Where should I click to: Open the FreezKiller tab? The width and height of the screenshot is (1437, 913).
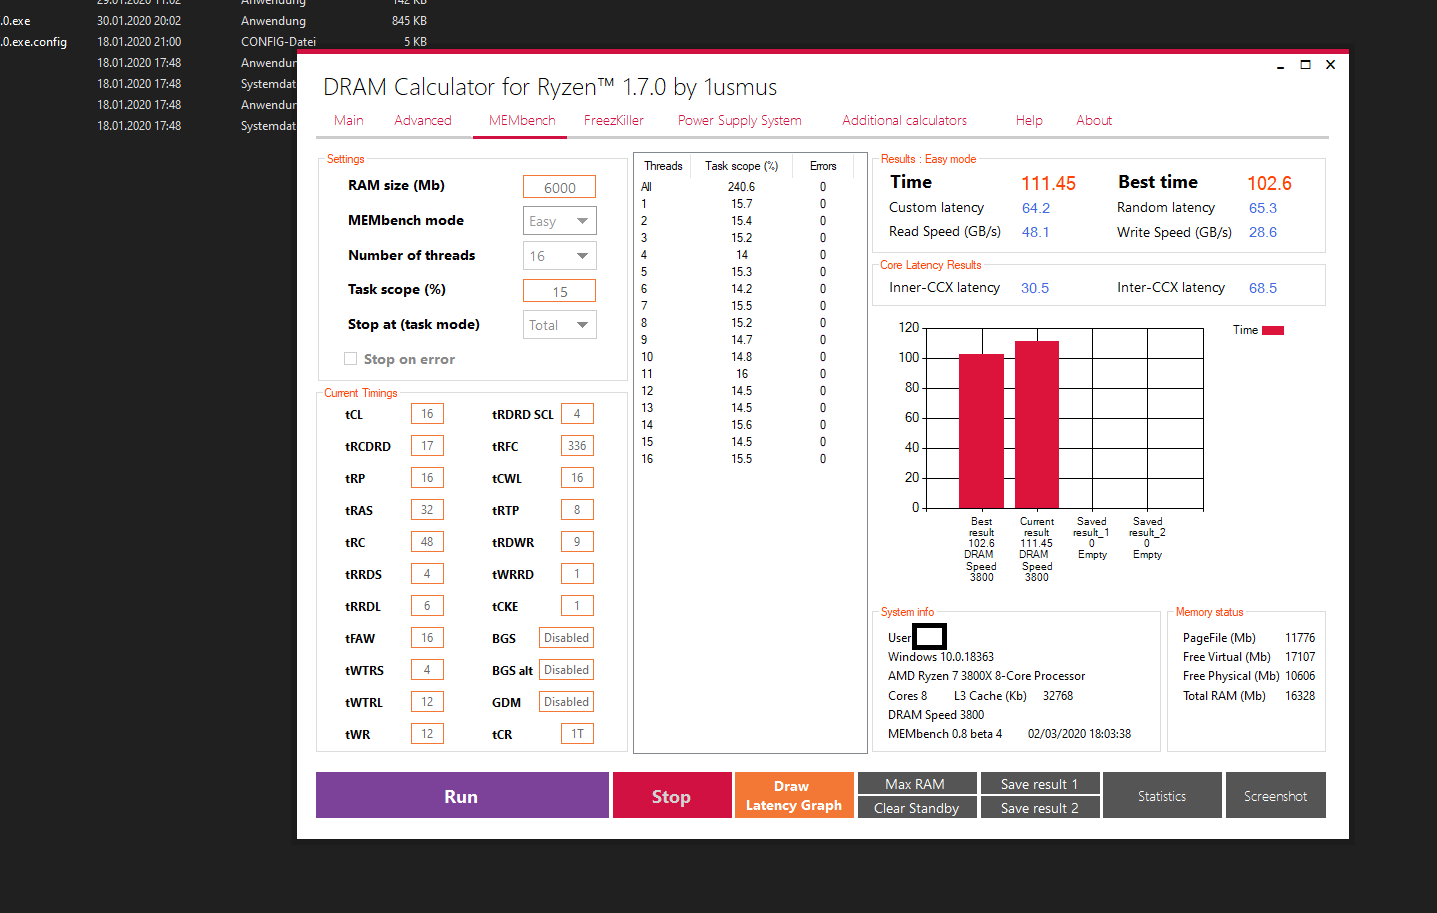[x=614, y=120]
